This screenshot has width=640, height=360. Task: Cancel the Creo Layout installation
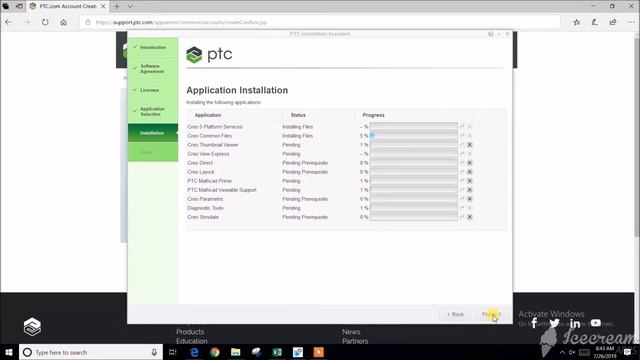tap(470, 172)
